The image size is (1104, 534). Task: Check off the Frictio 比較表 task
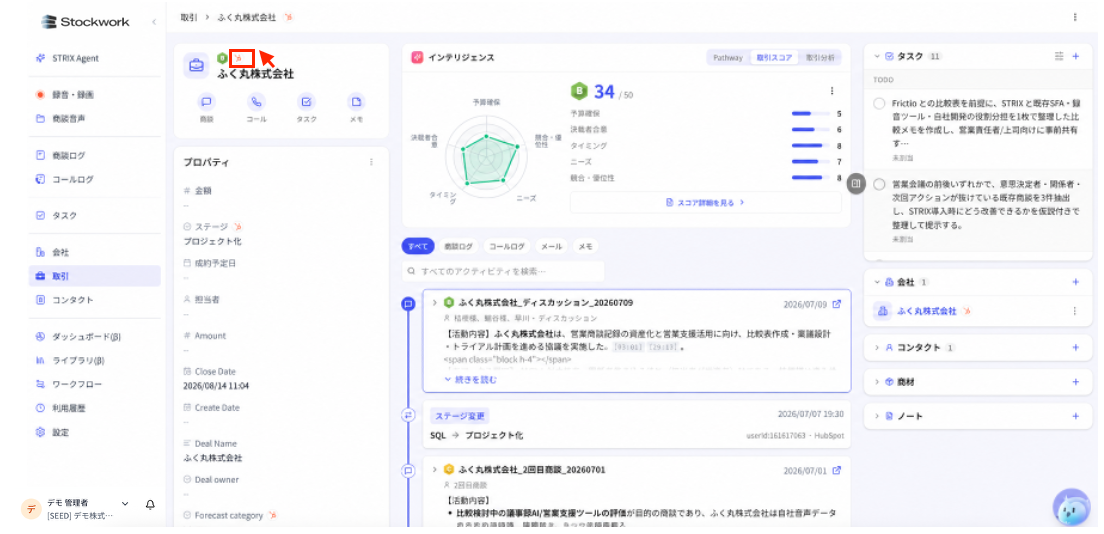pos(879,104)
